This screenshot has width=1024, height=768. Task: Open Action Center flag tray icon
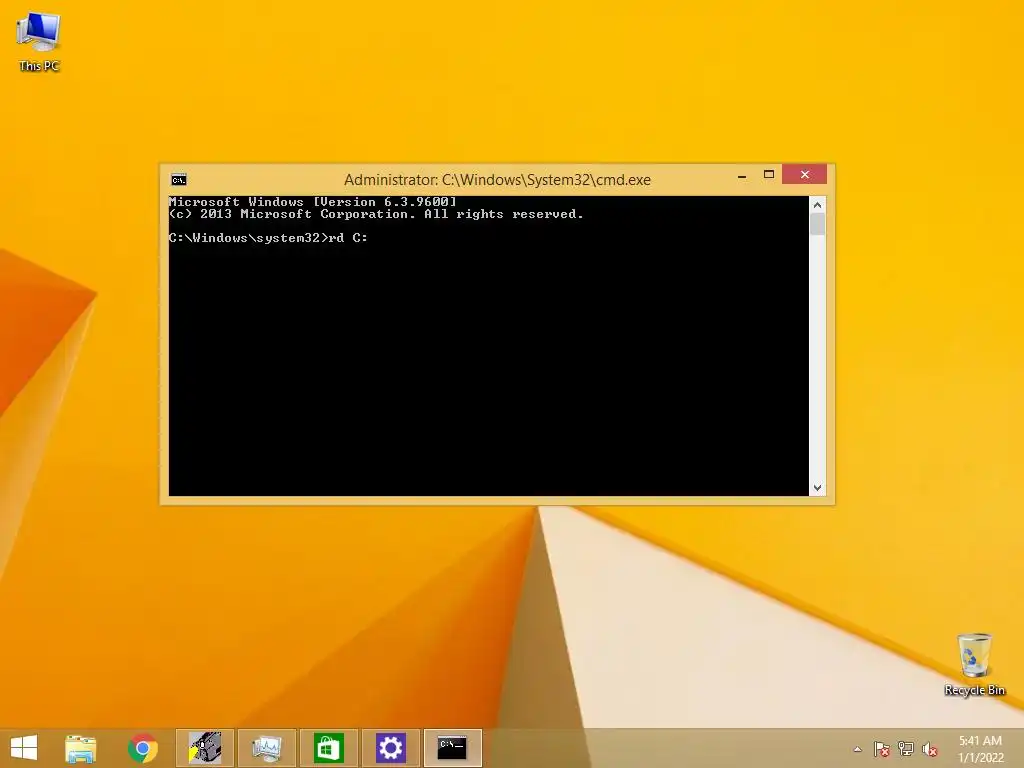pyautogui.click(x=882, y=749)
